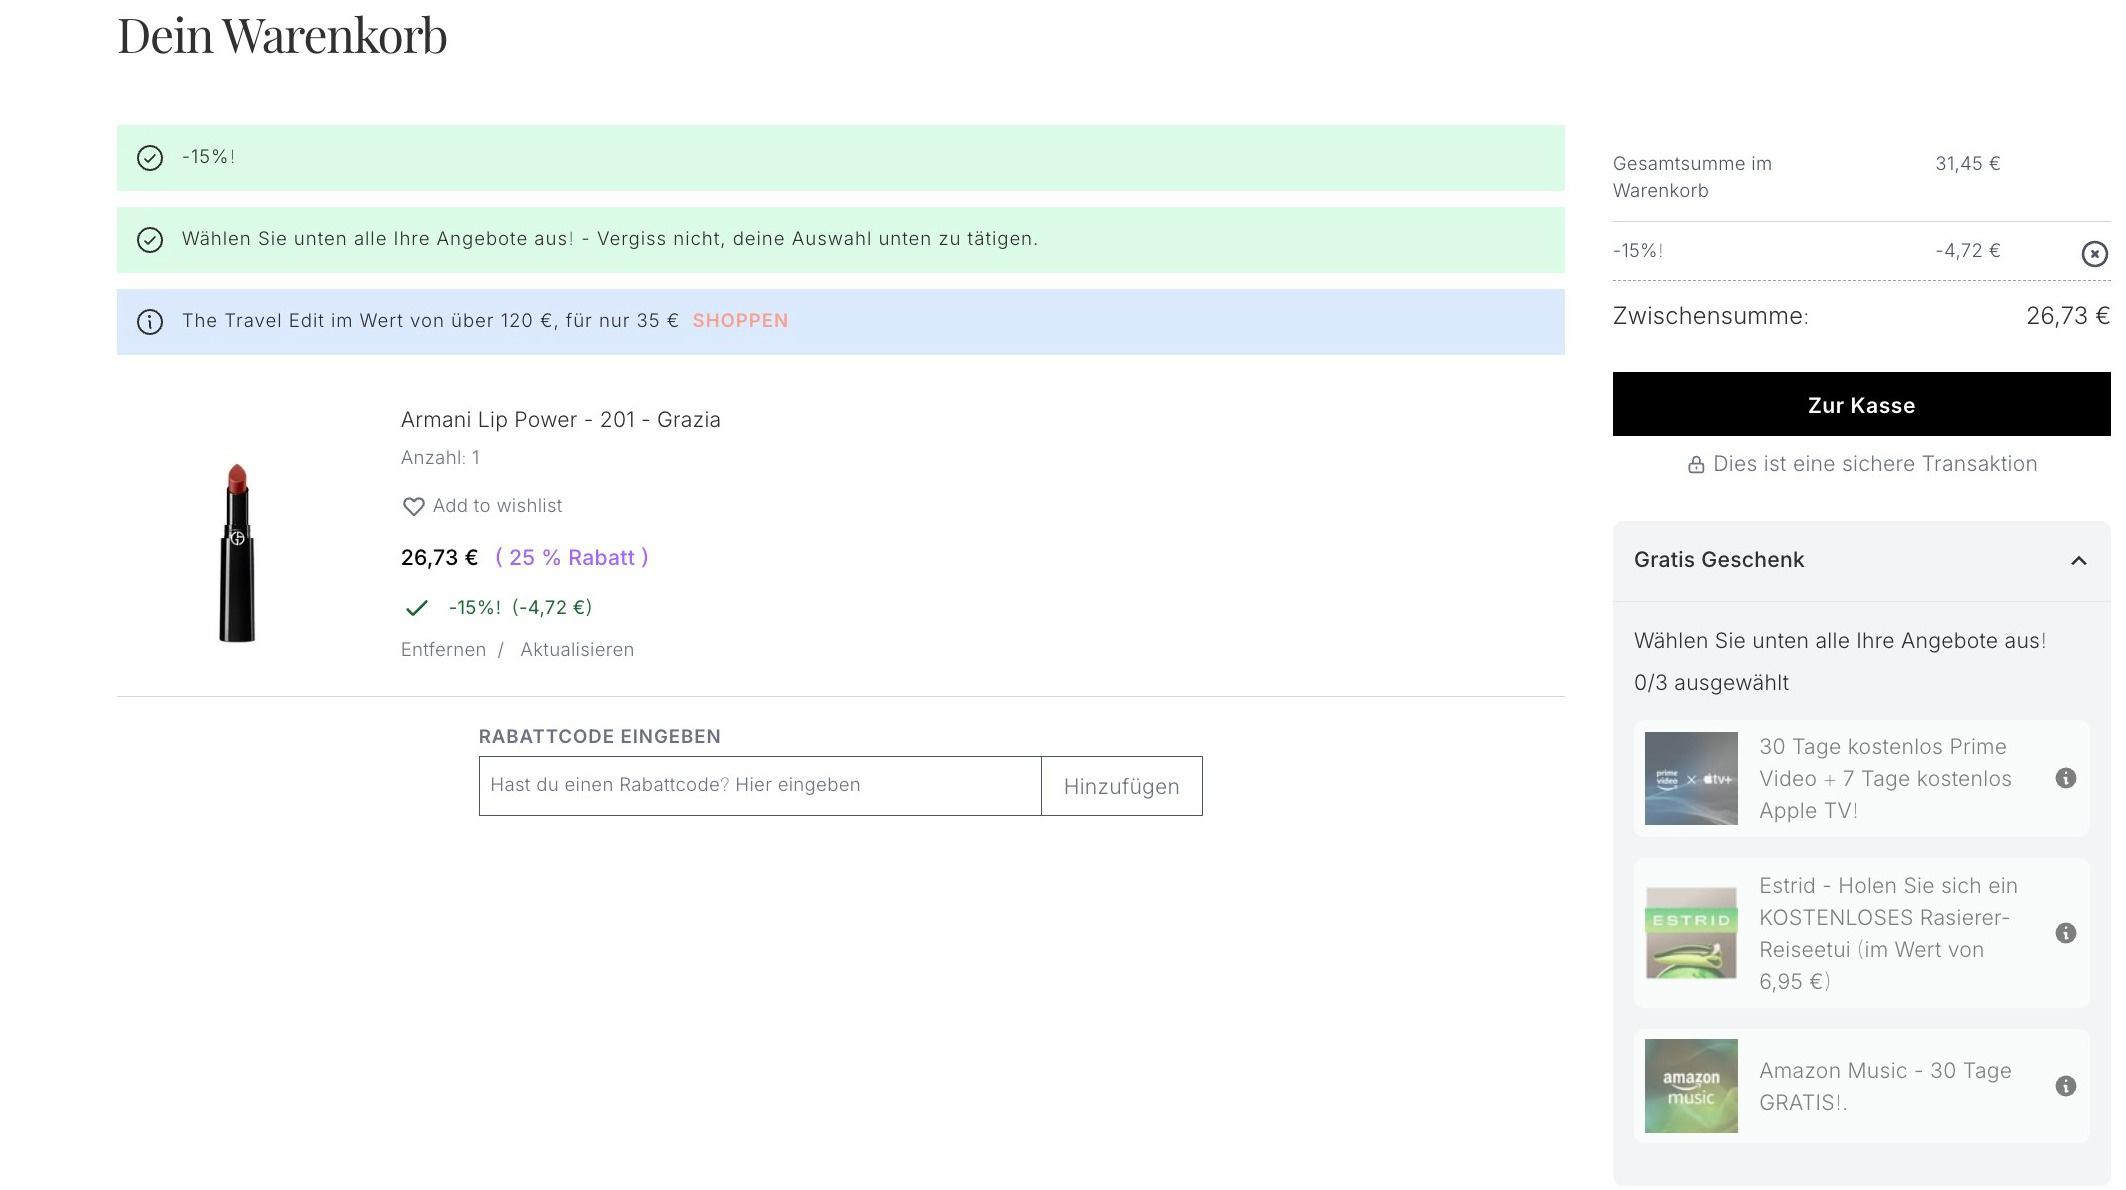This screenshot has width=2126, height=1190.
Task: Select the Prime Video offer thumbnail
Action: tap(1691, 779)
